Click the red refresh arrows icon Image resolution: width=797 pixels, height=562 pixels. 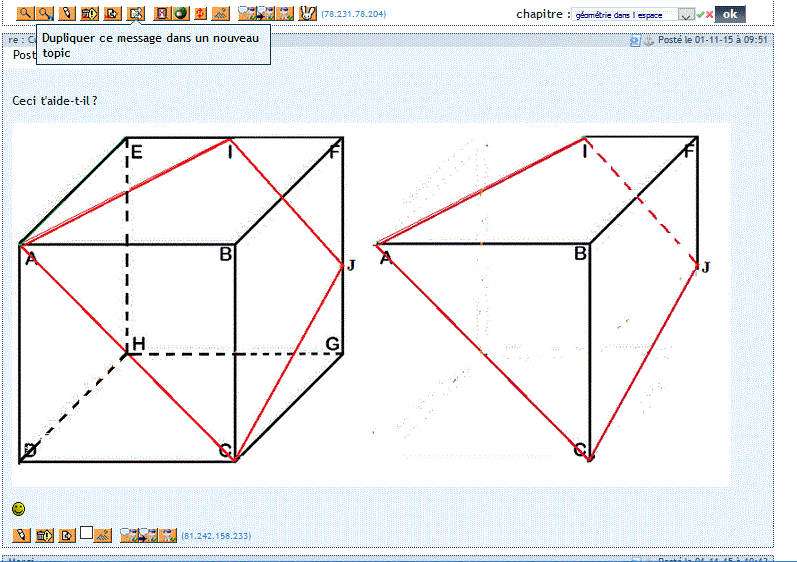pos(201,14)
